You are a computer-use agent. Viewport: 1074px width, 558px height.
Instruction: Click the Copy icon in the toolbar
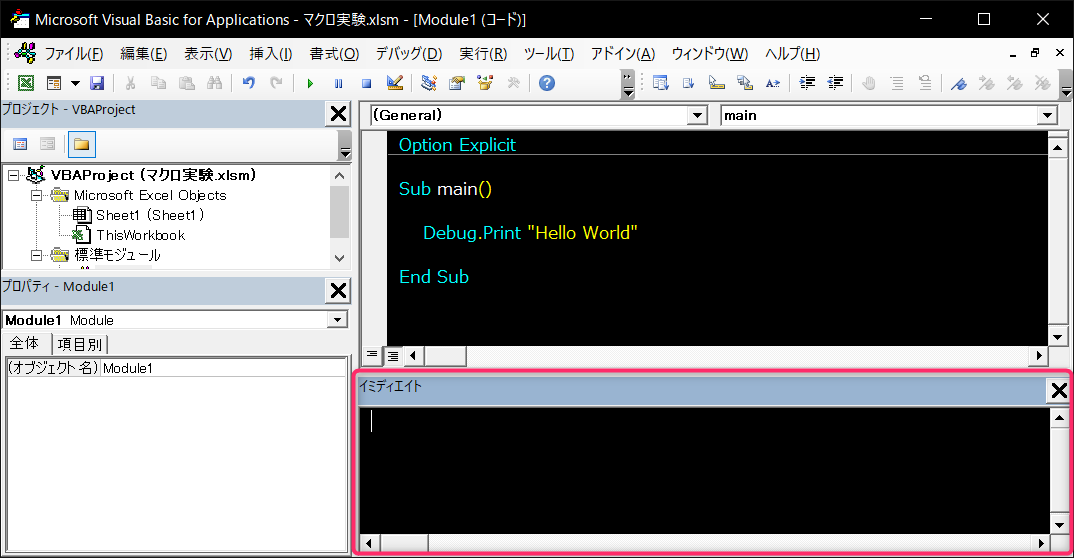tap(158, 84)
